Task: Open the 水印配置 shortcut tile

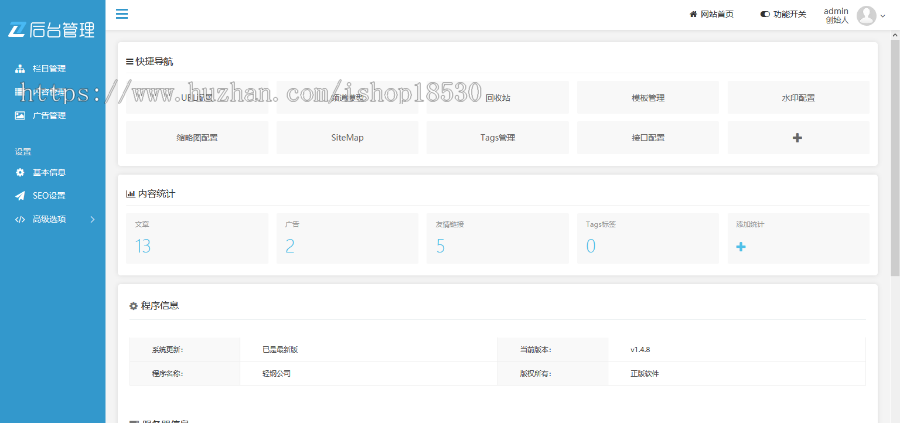Action: click(798, 98)
